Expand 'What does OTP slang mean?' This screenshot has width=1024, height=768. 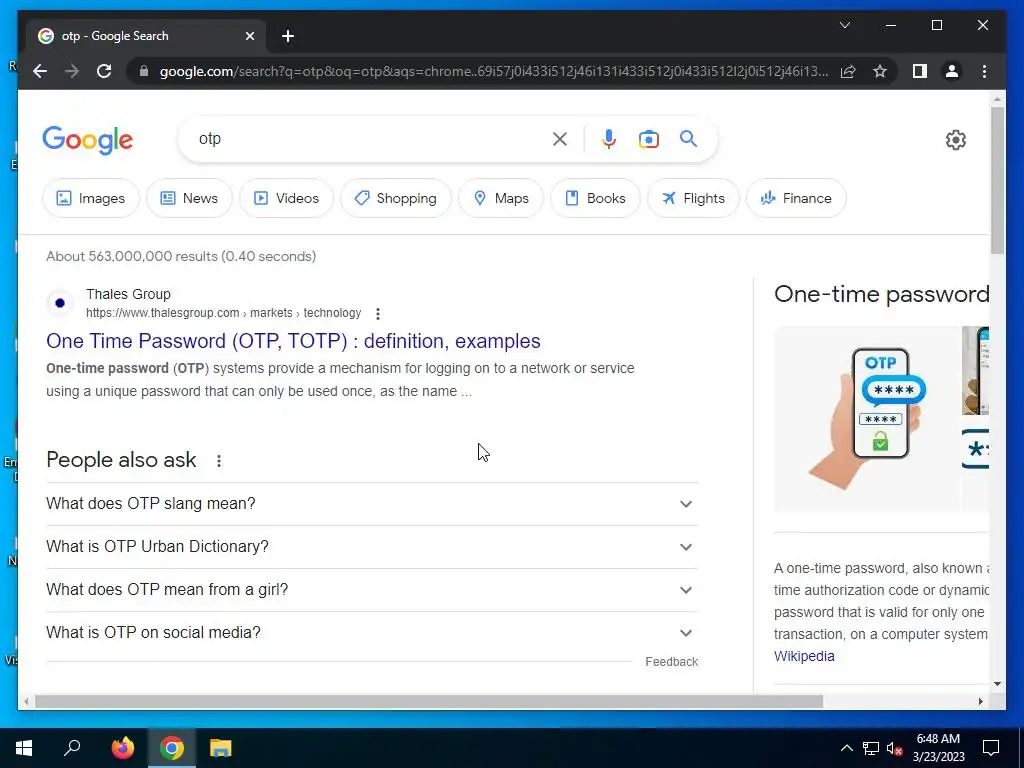pyautogui.click(x=372, y=504)
